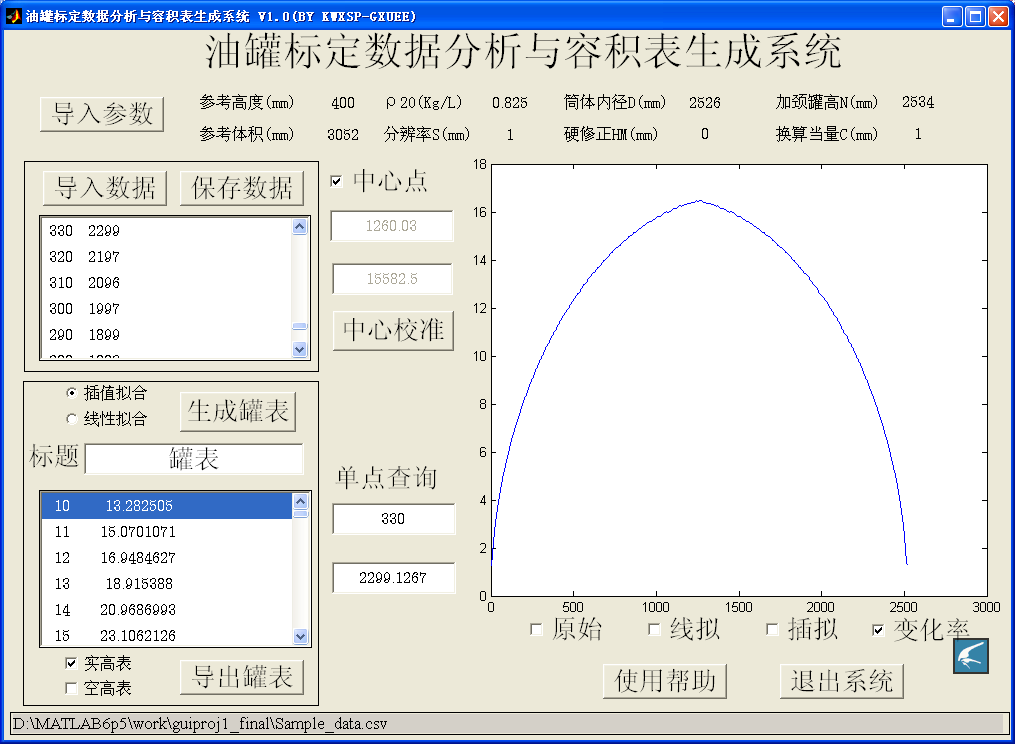Screen dimensions: 1015x744
Task: Enable 原始 plot checkbox
Action: tap(536, 629)
